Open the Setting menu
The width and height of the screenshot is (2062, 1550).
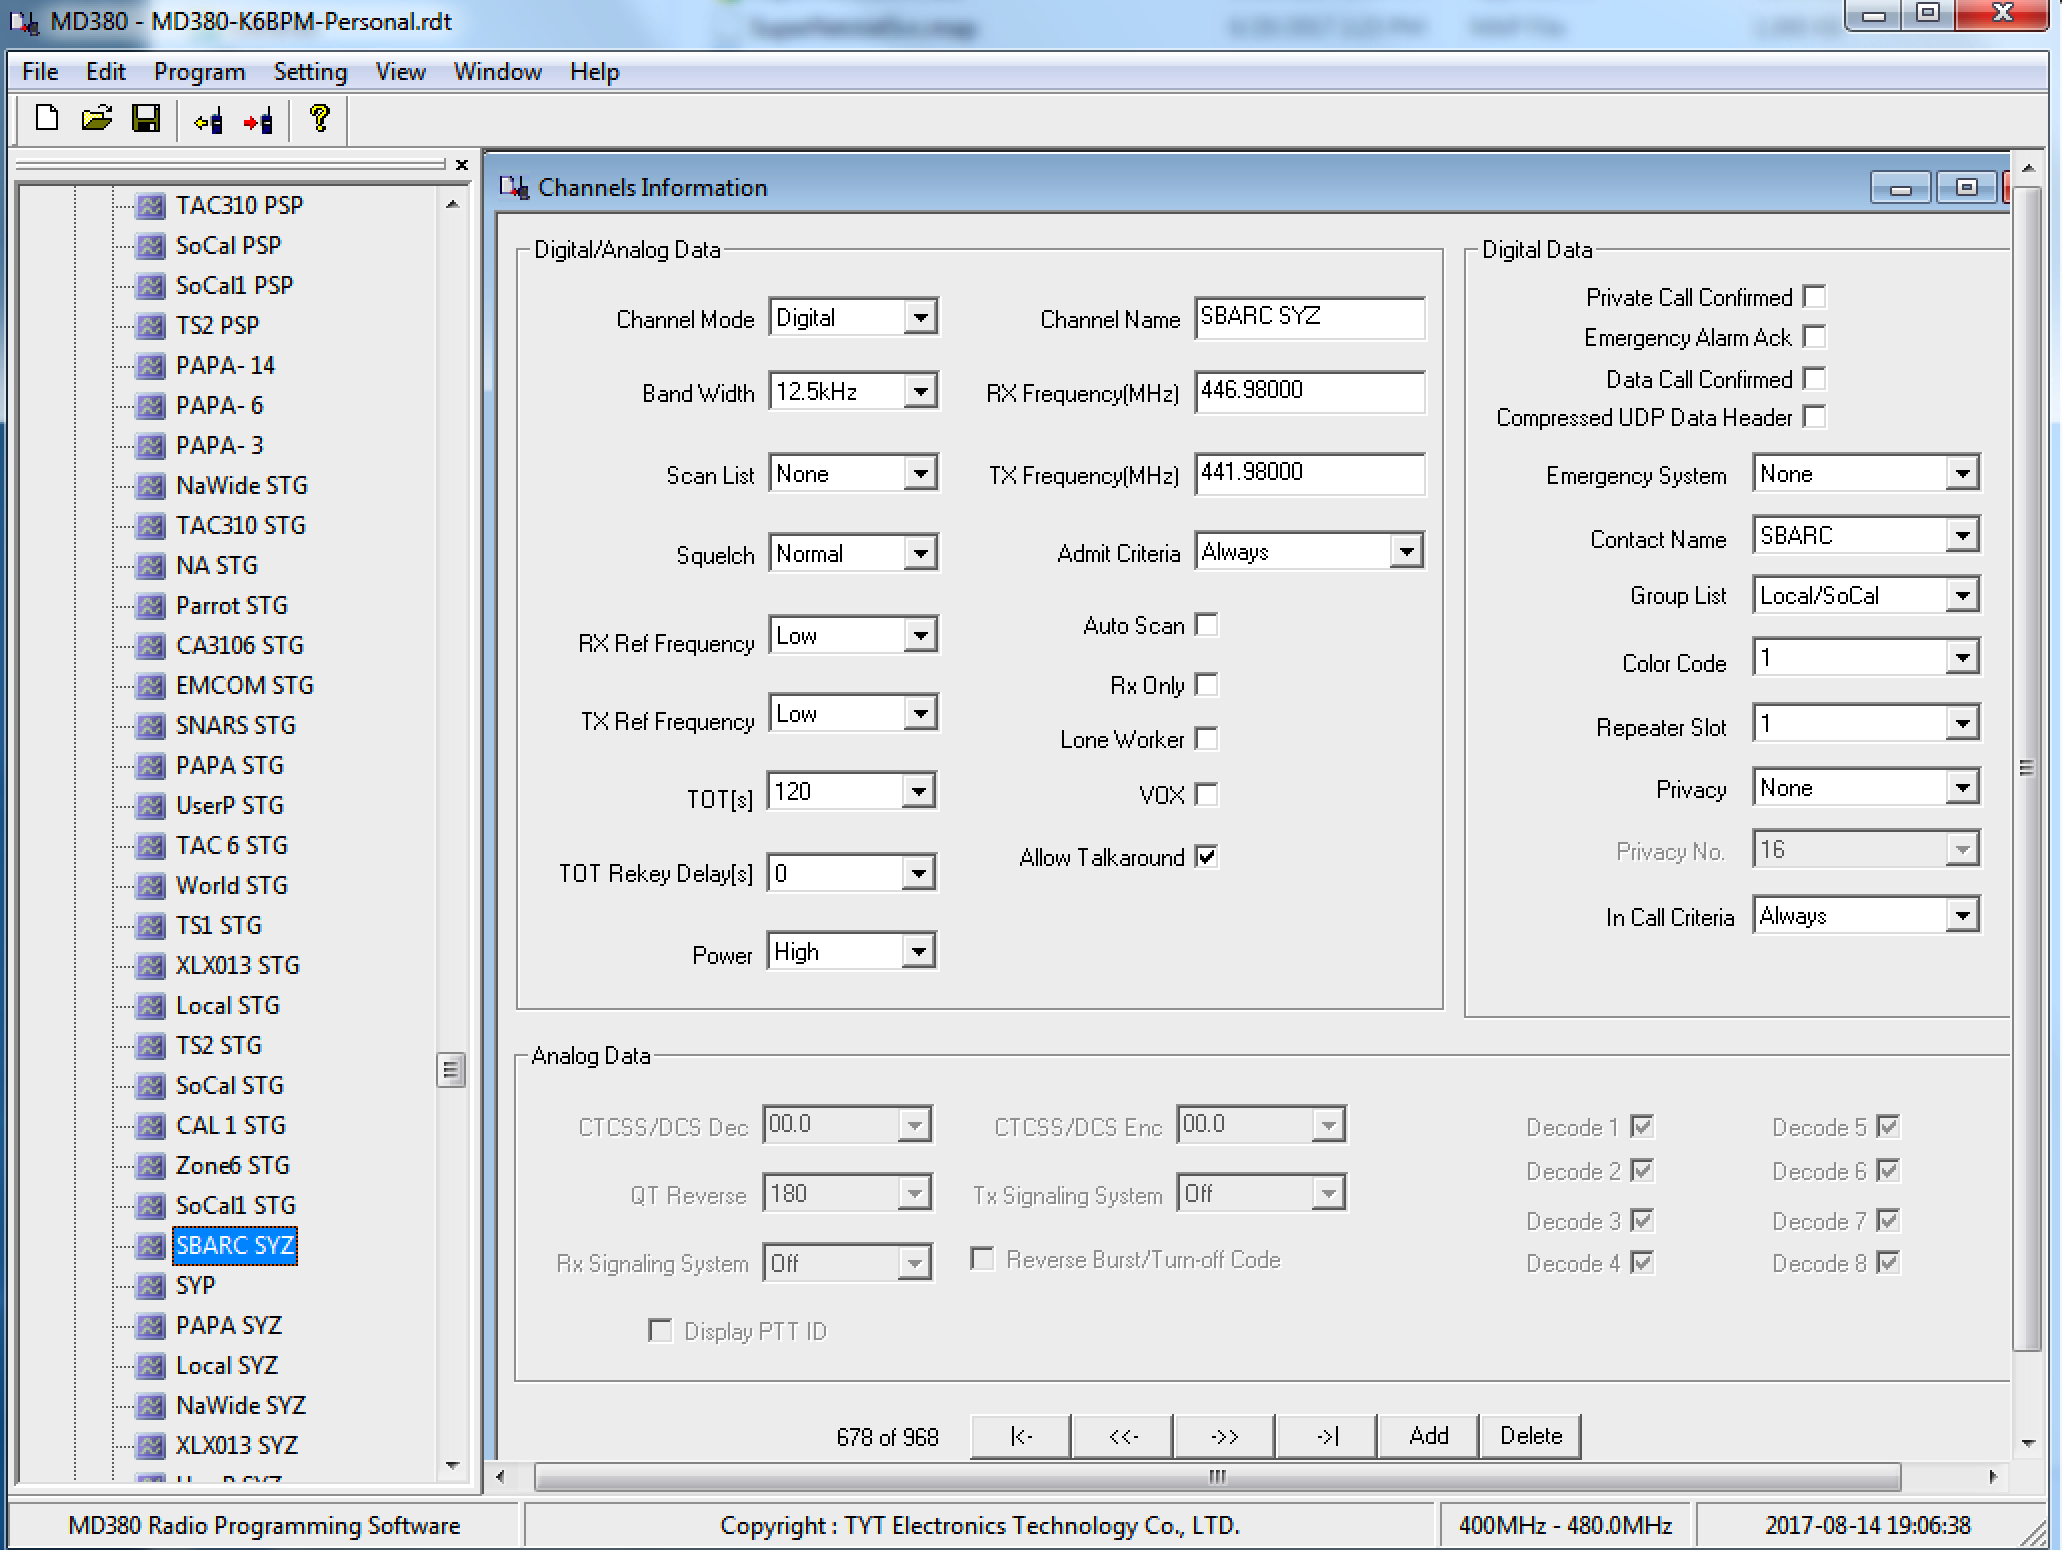point(310,72)
